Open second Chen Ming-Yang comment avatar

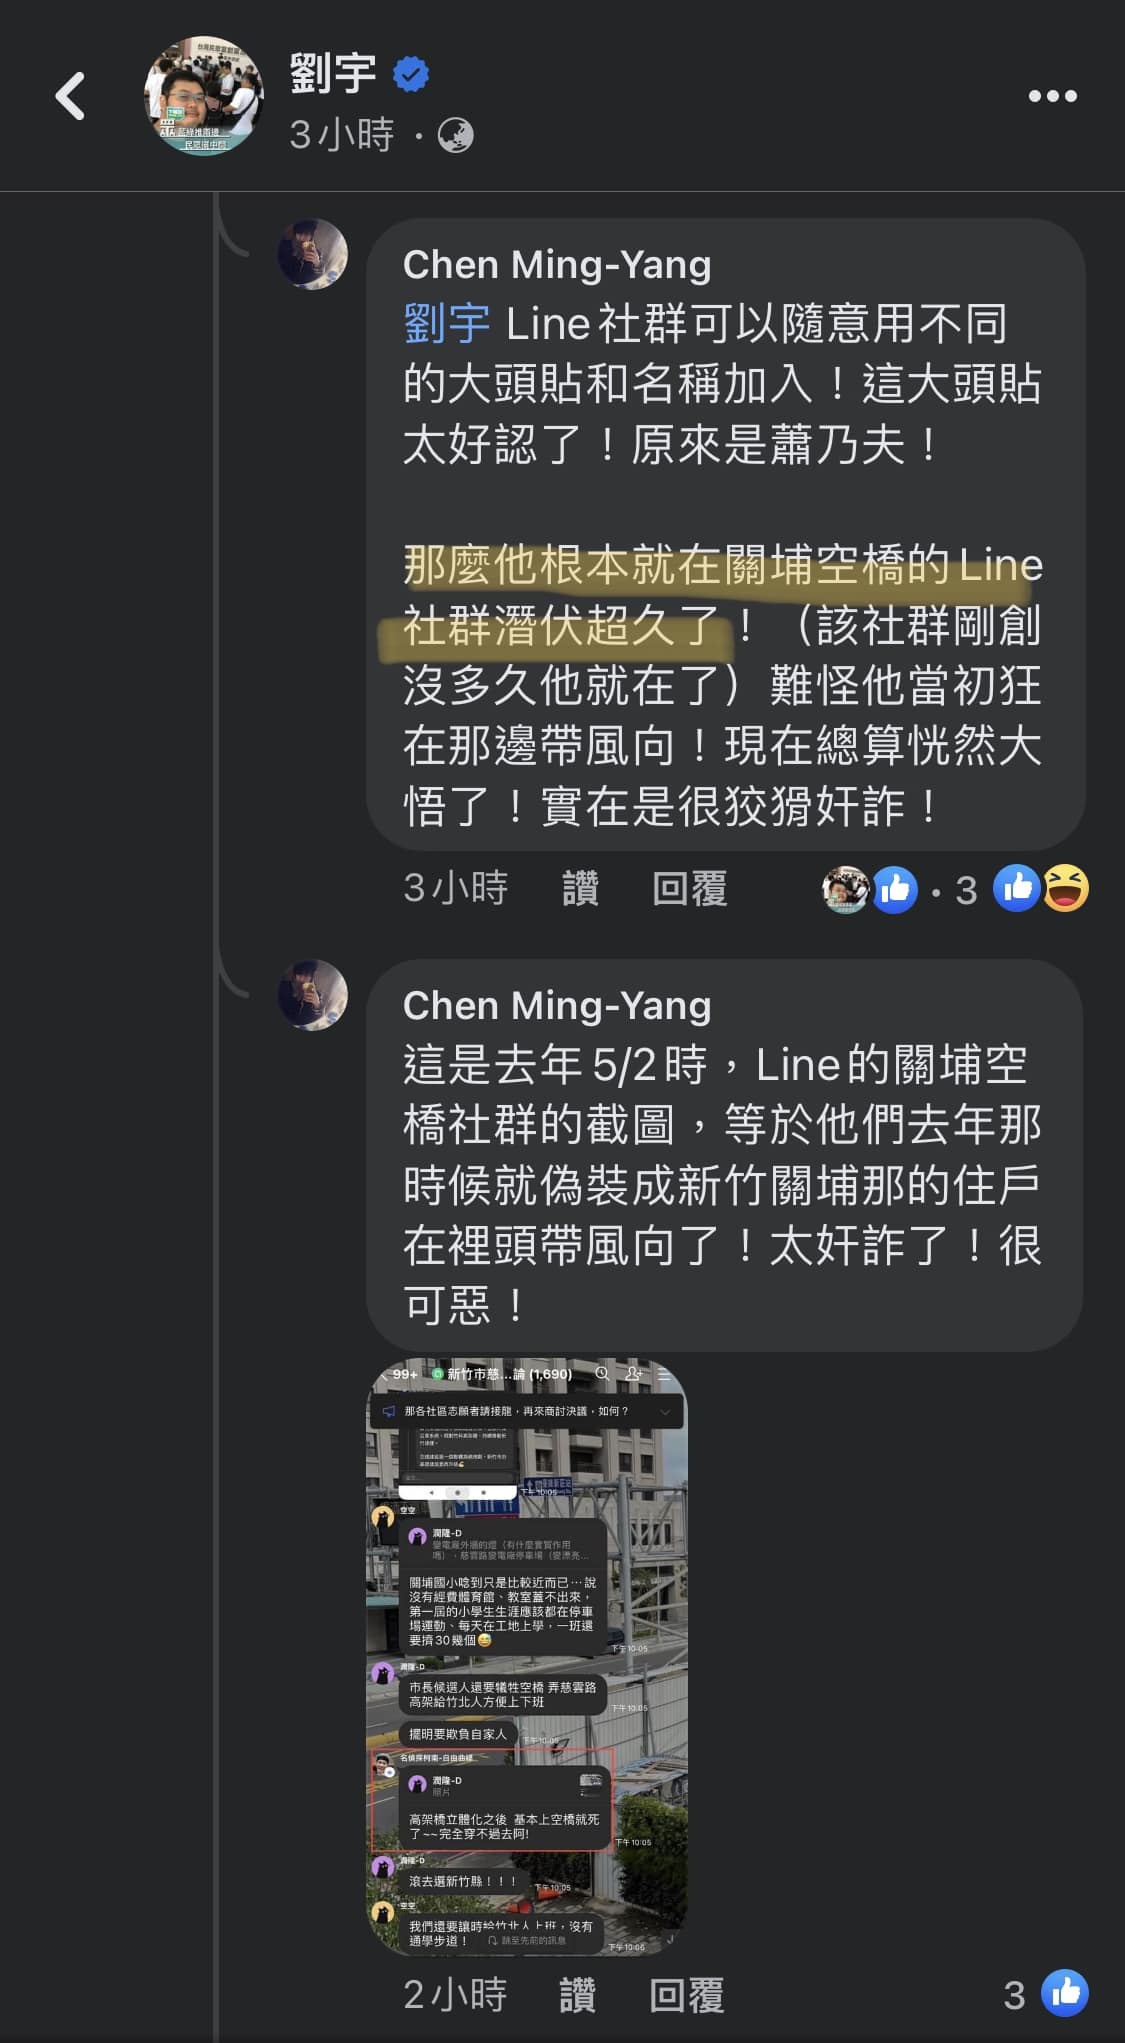pos(312,995)
